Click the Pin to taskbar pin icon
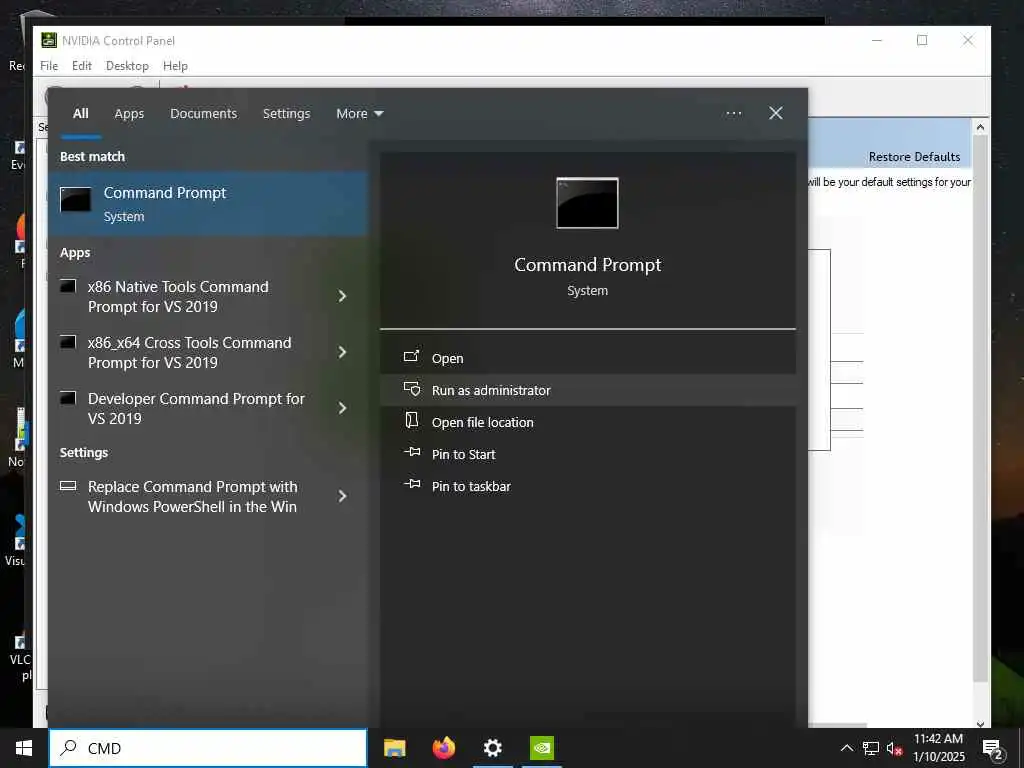 pos(412,484)
